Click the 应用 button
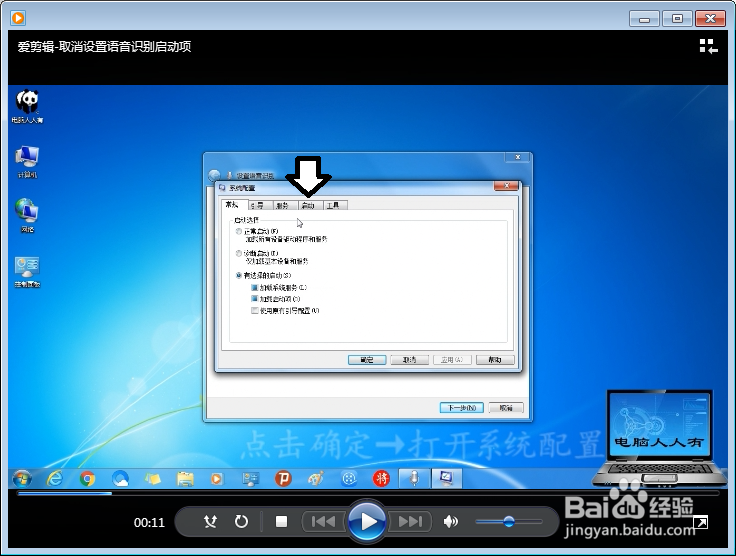Image resolution: width=736 pixels, height=556 pixels. [x=452, y=360]
